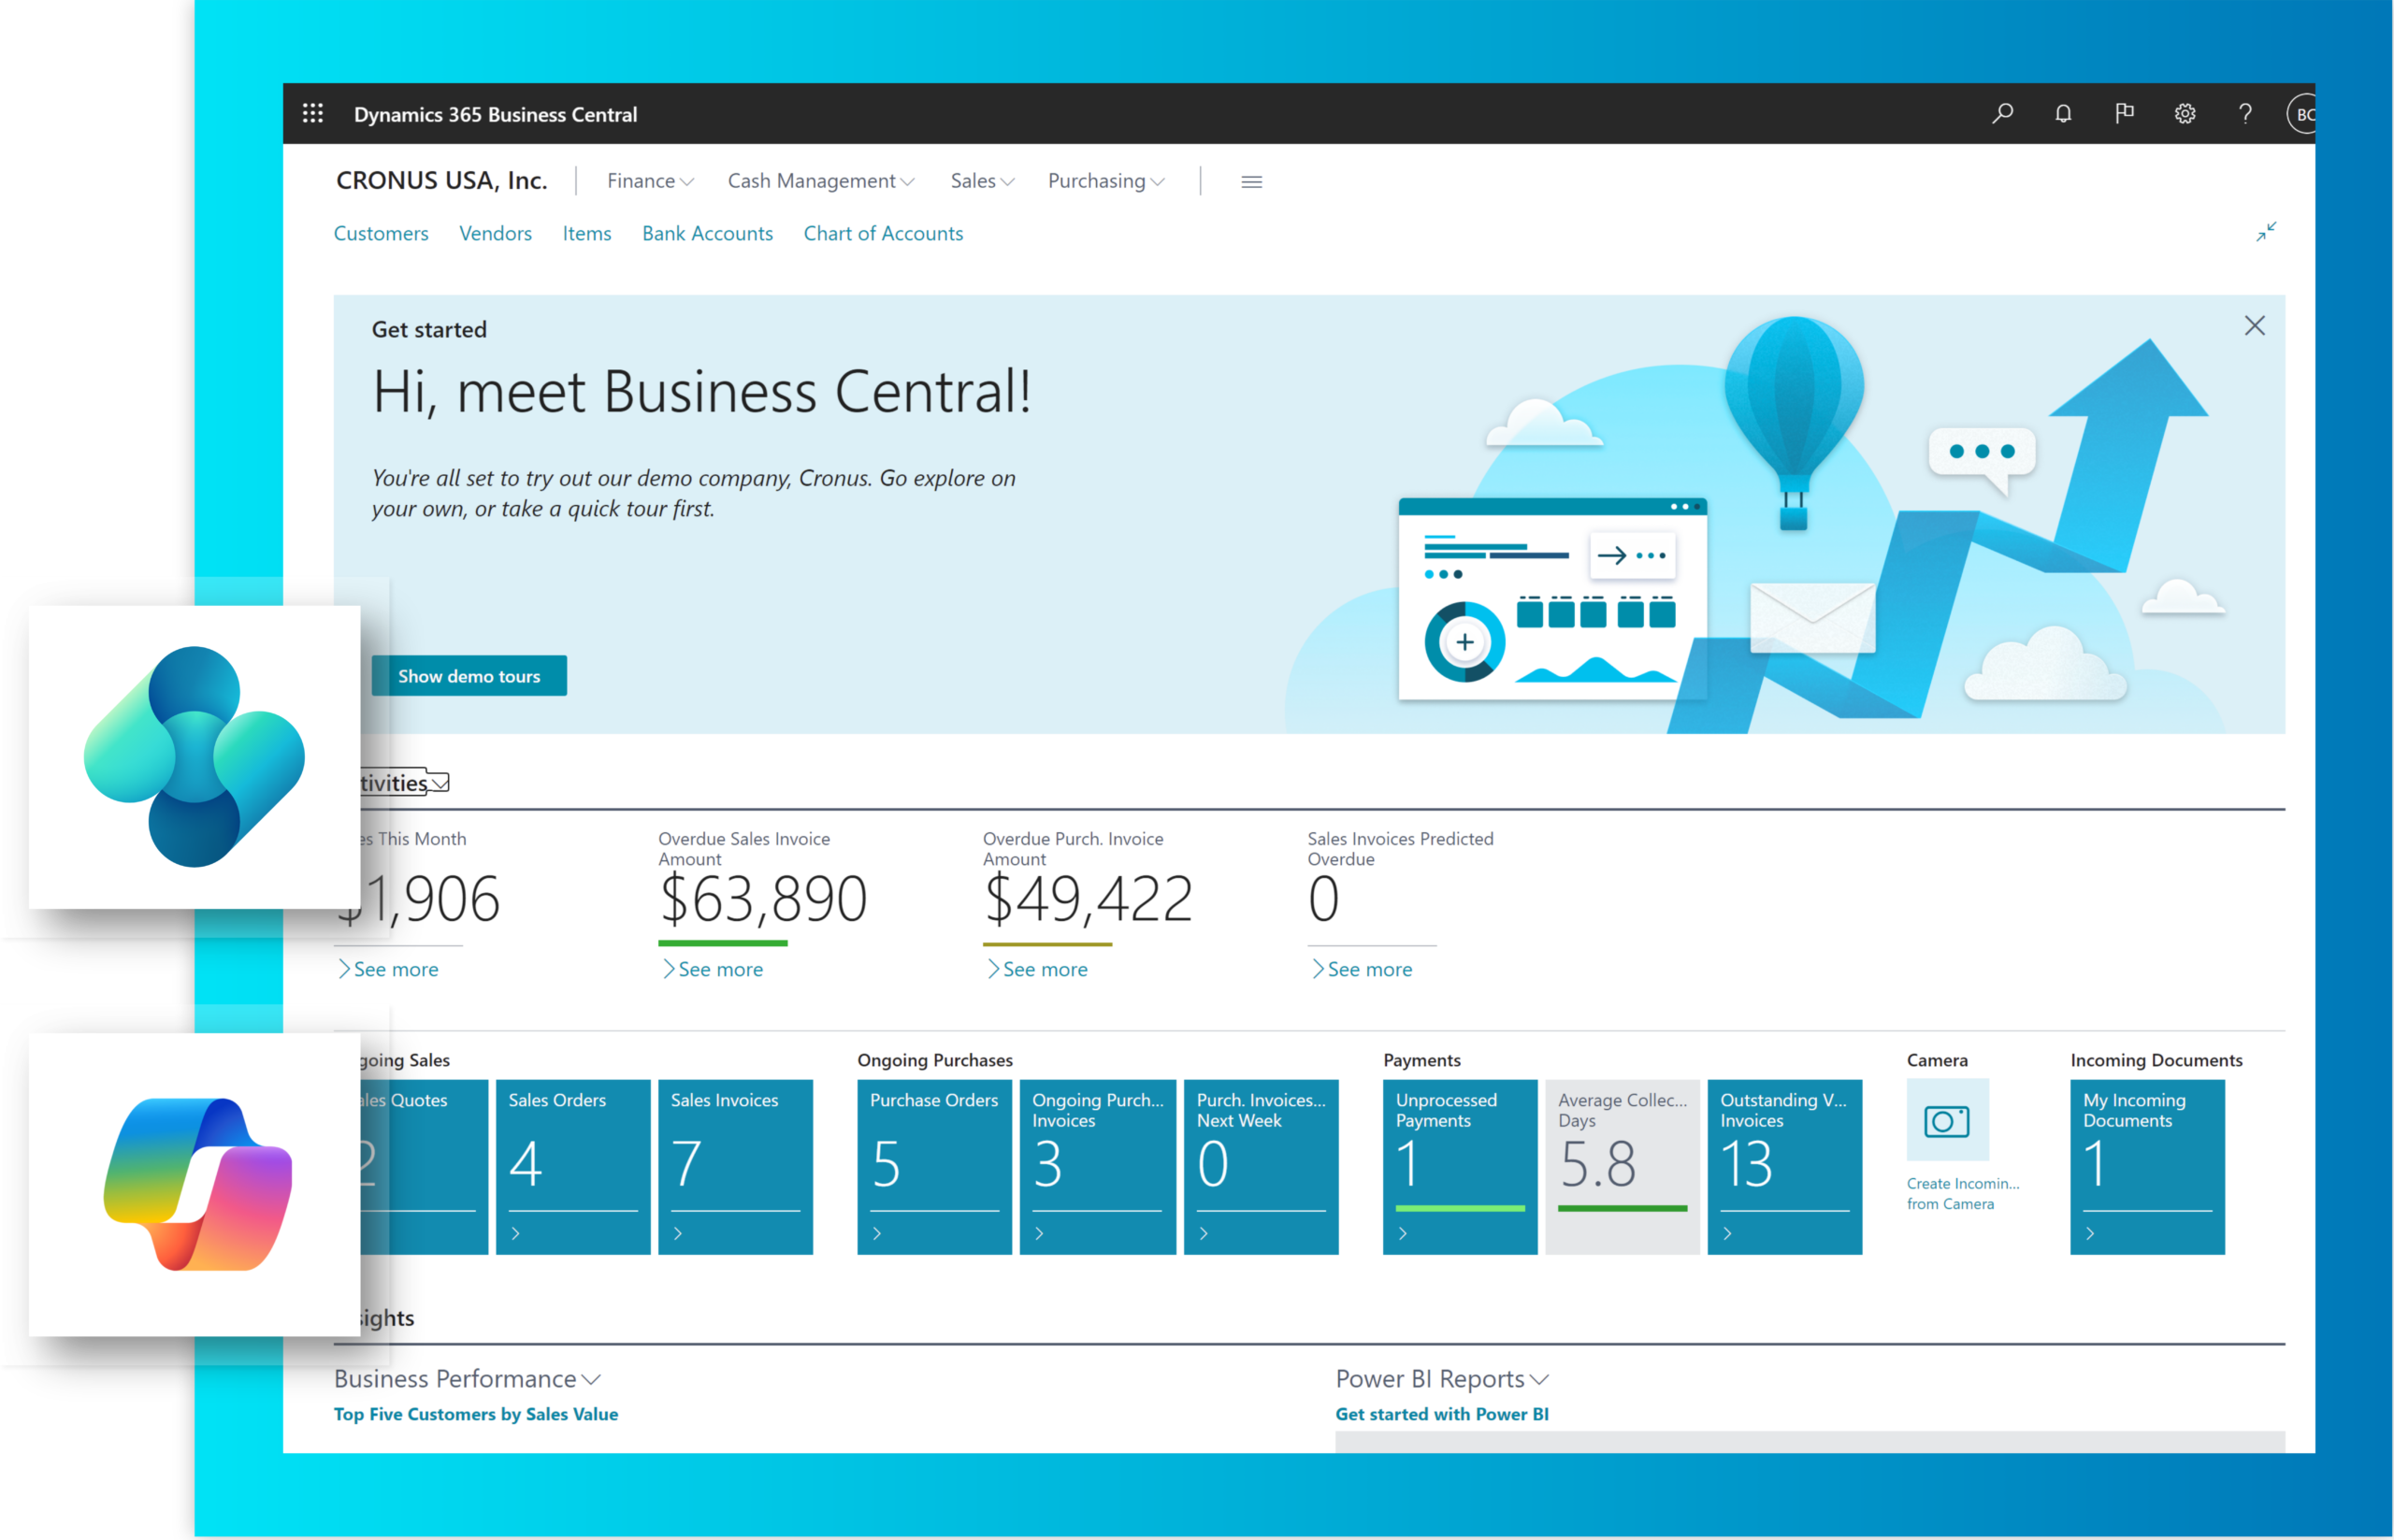Expand the Purchasing menu

1106,181
